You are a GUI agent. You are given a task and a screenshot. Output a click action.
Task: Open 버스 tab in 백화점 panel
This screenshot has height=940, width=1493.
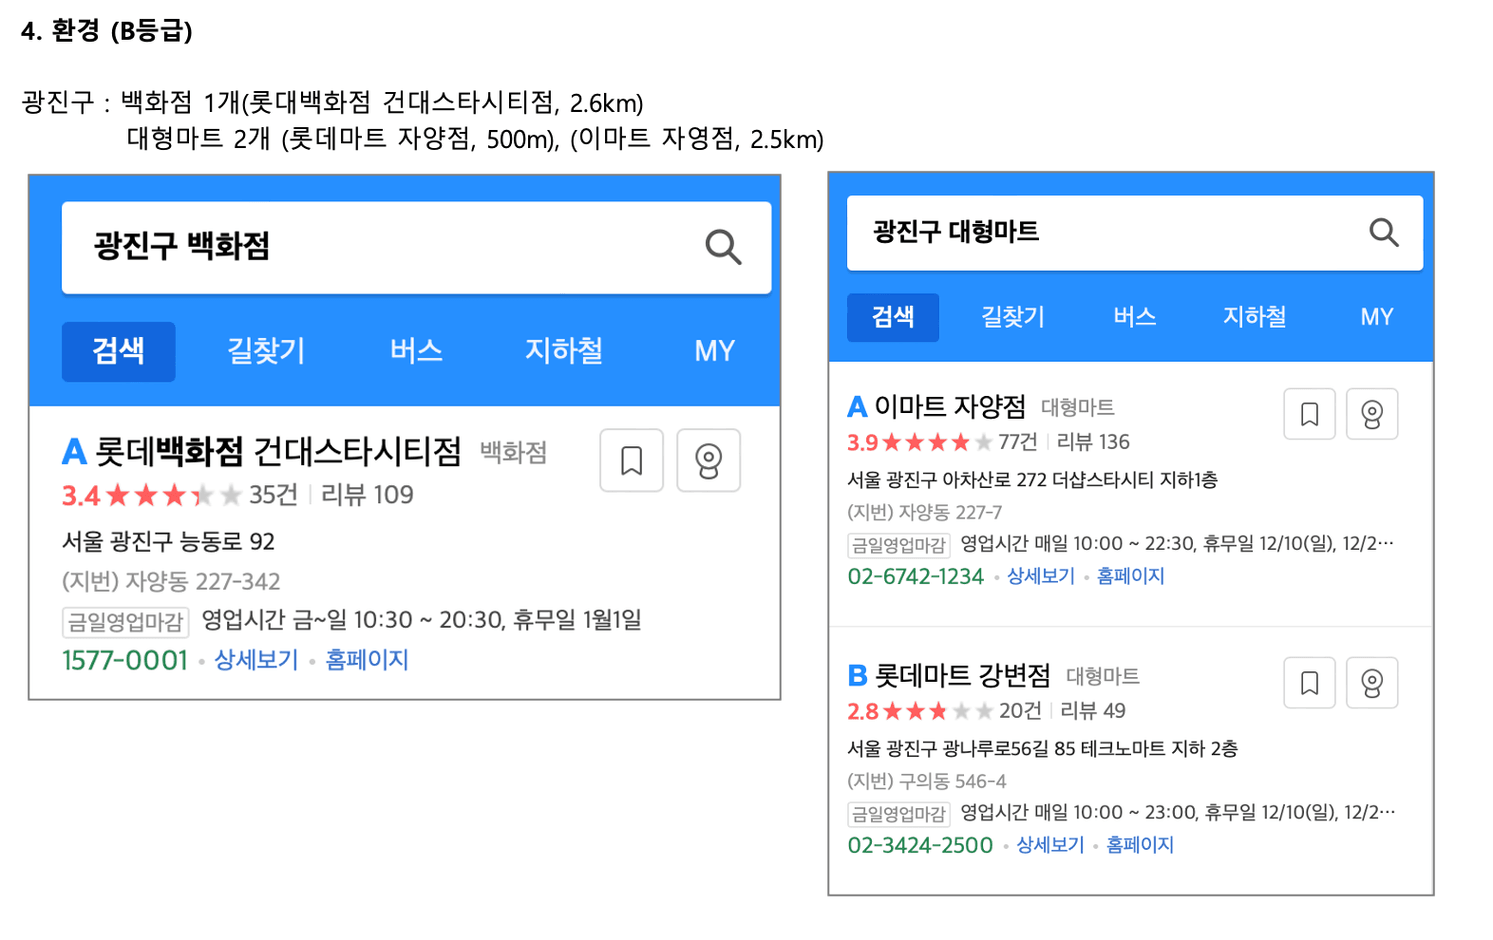tap(416, 351)
